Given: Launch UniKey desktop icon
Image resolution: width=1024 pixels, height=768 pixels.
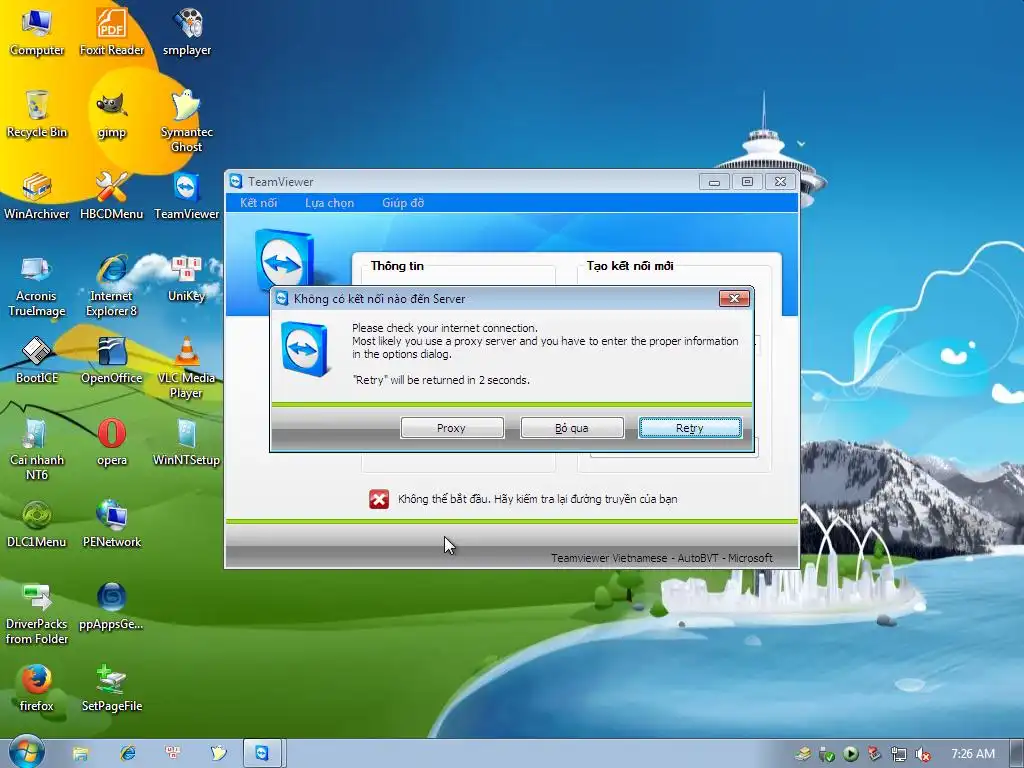Looking at the screenshot, I should (x=187, y=279).
